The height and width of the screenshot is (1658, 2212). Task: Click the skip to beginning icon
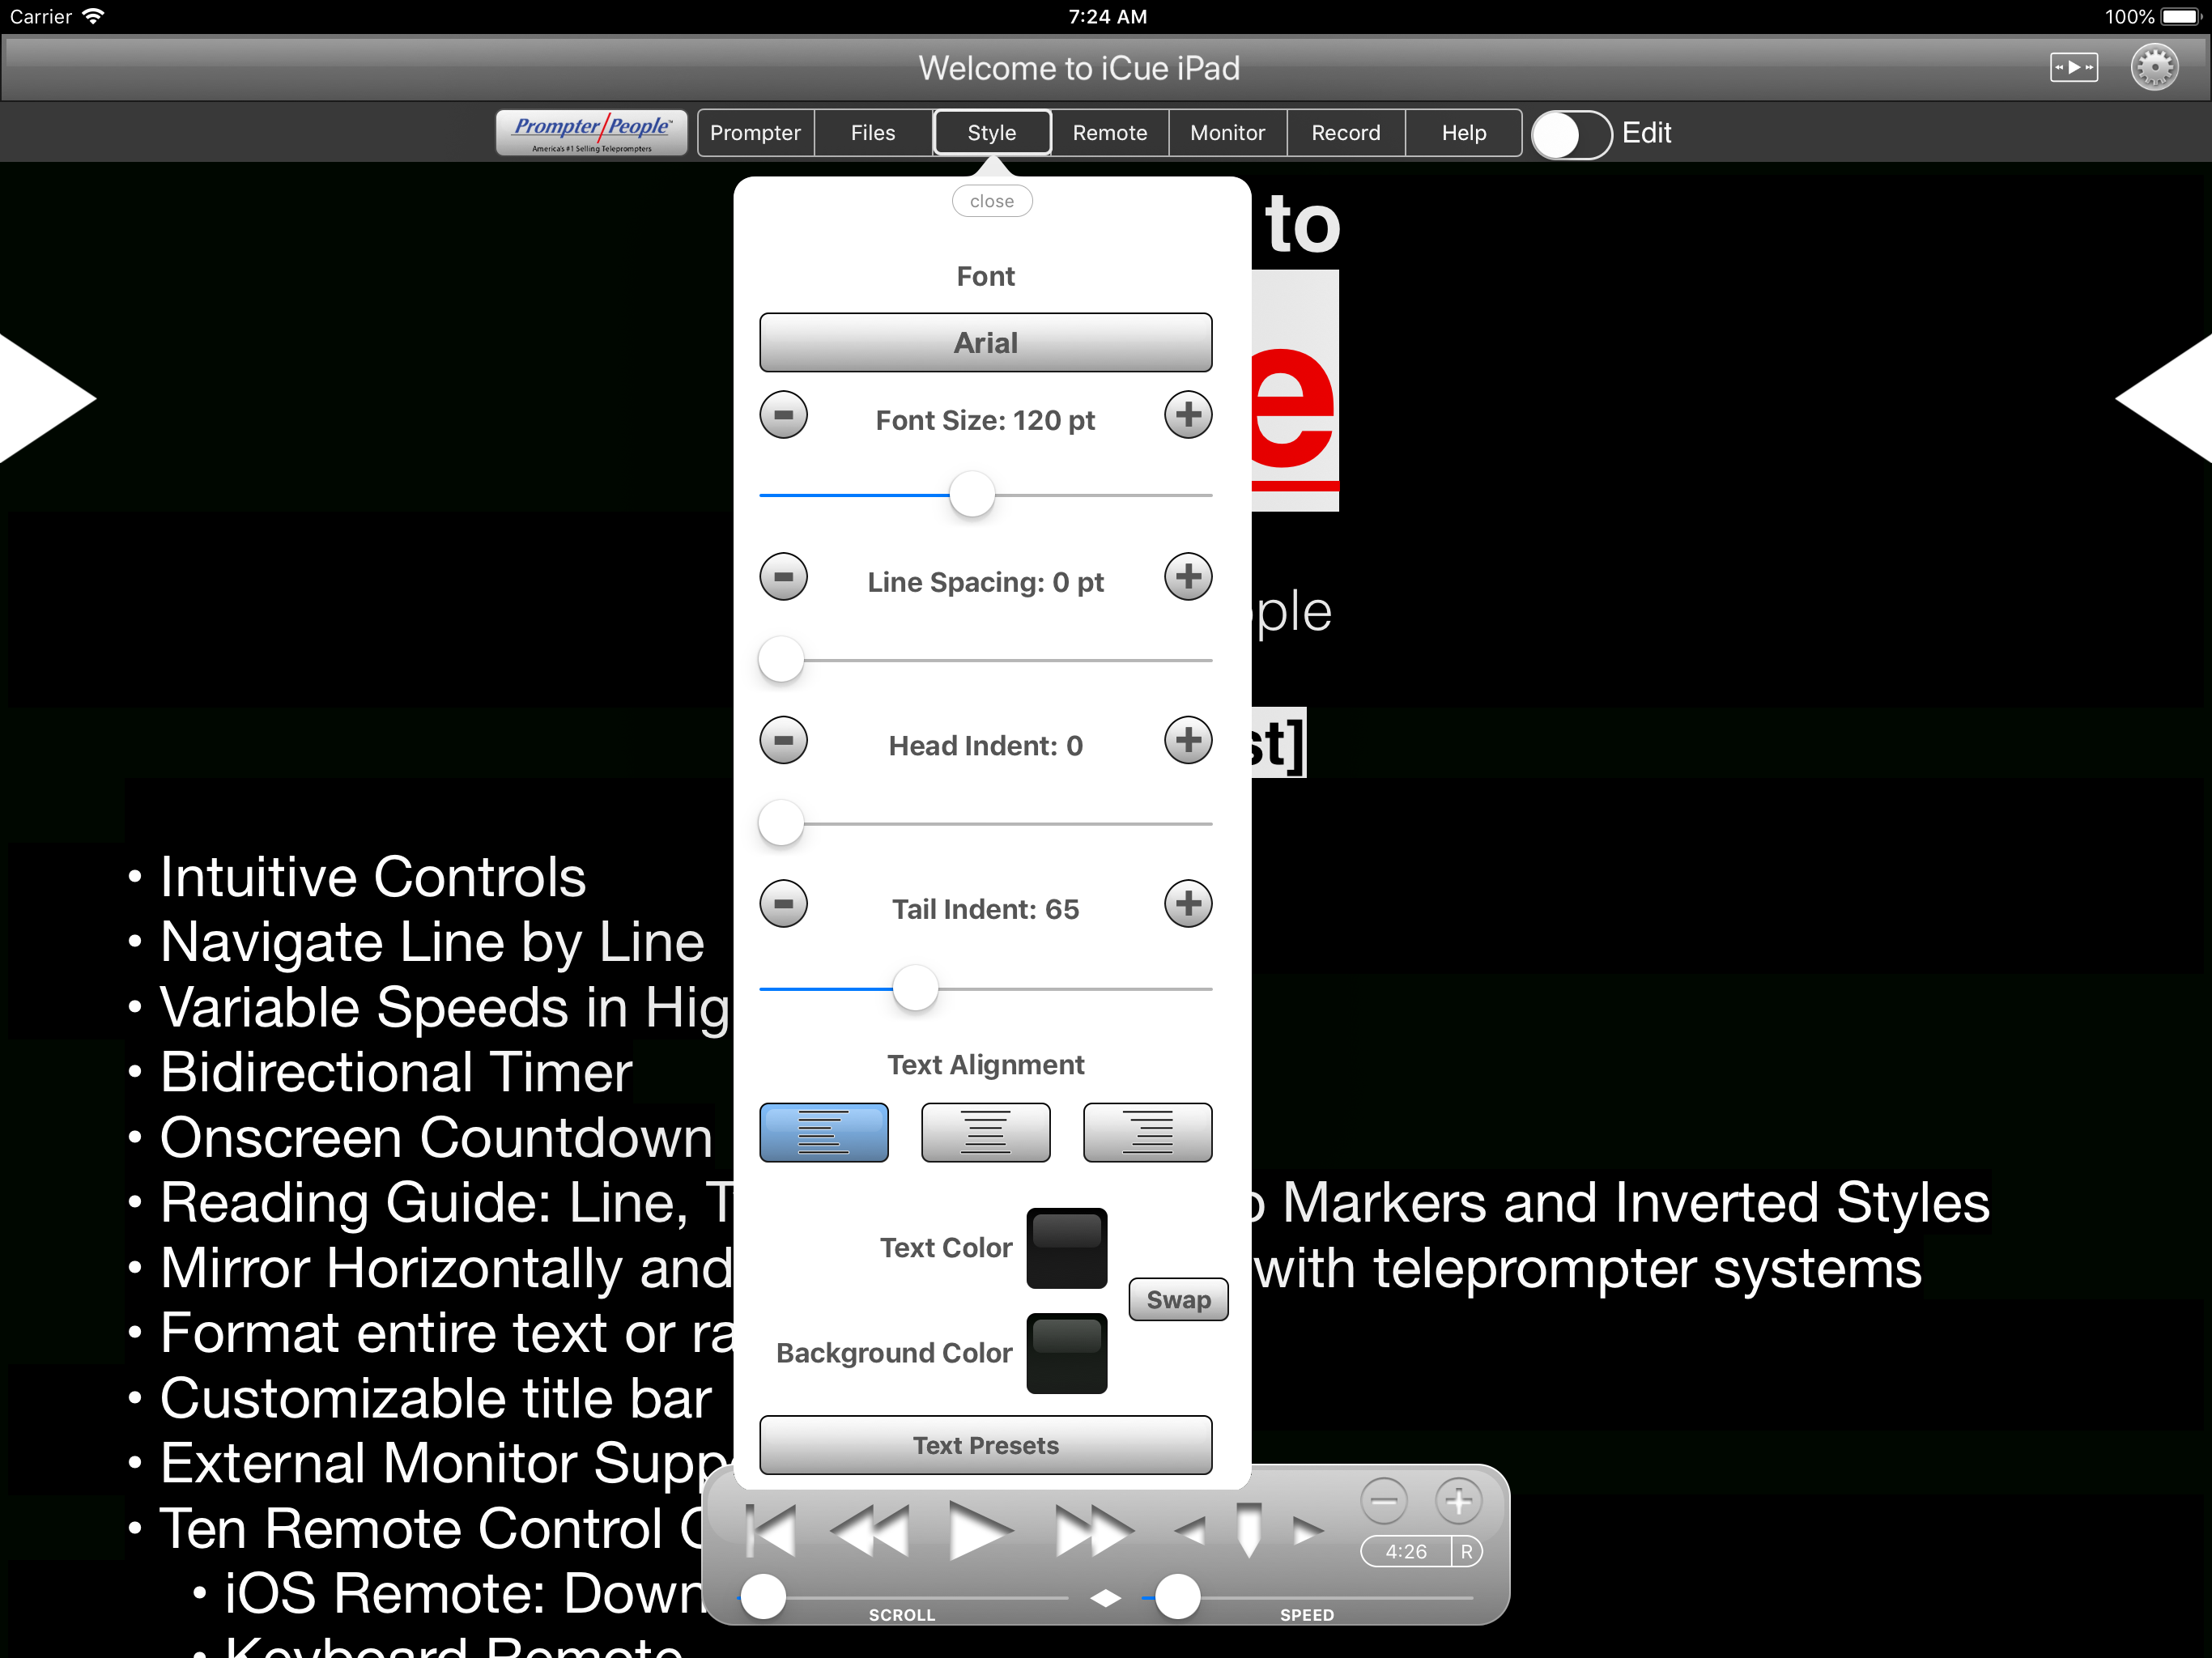tap(771, 1530)
